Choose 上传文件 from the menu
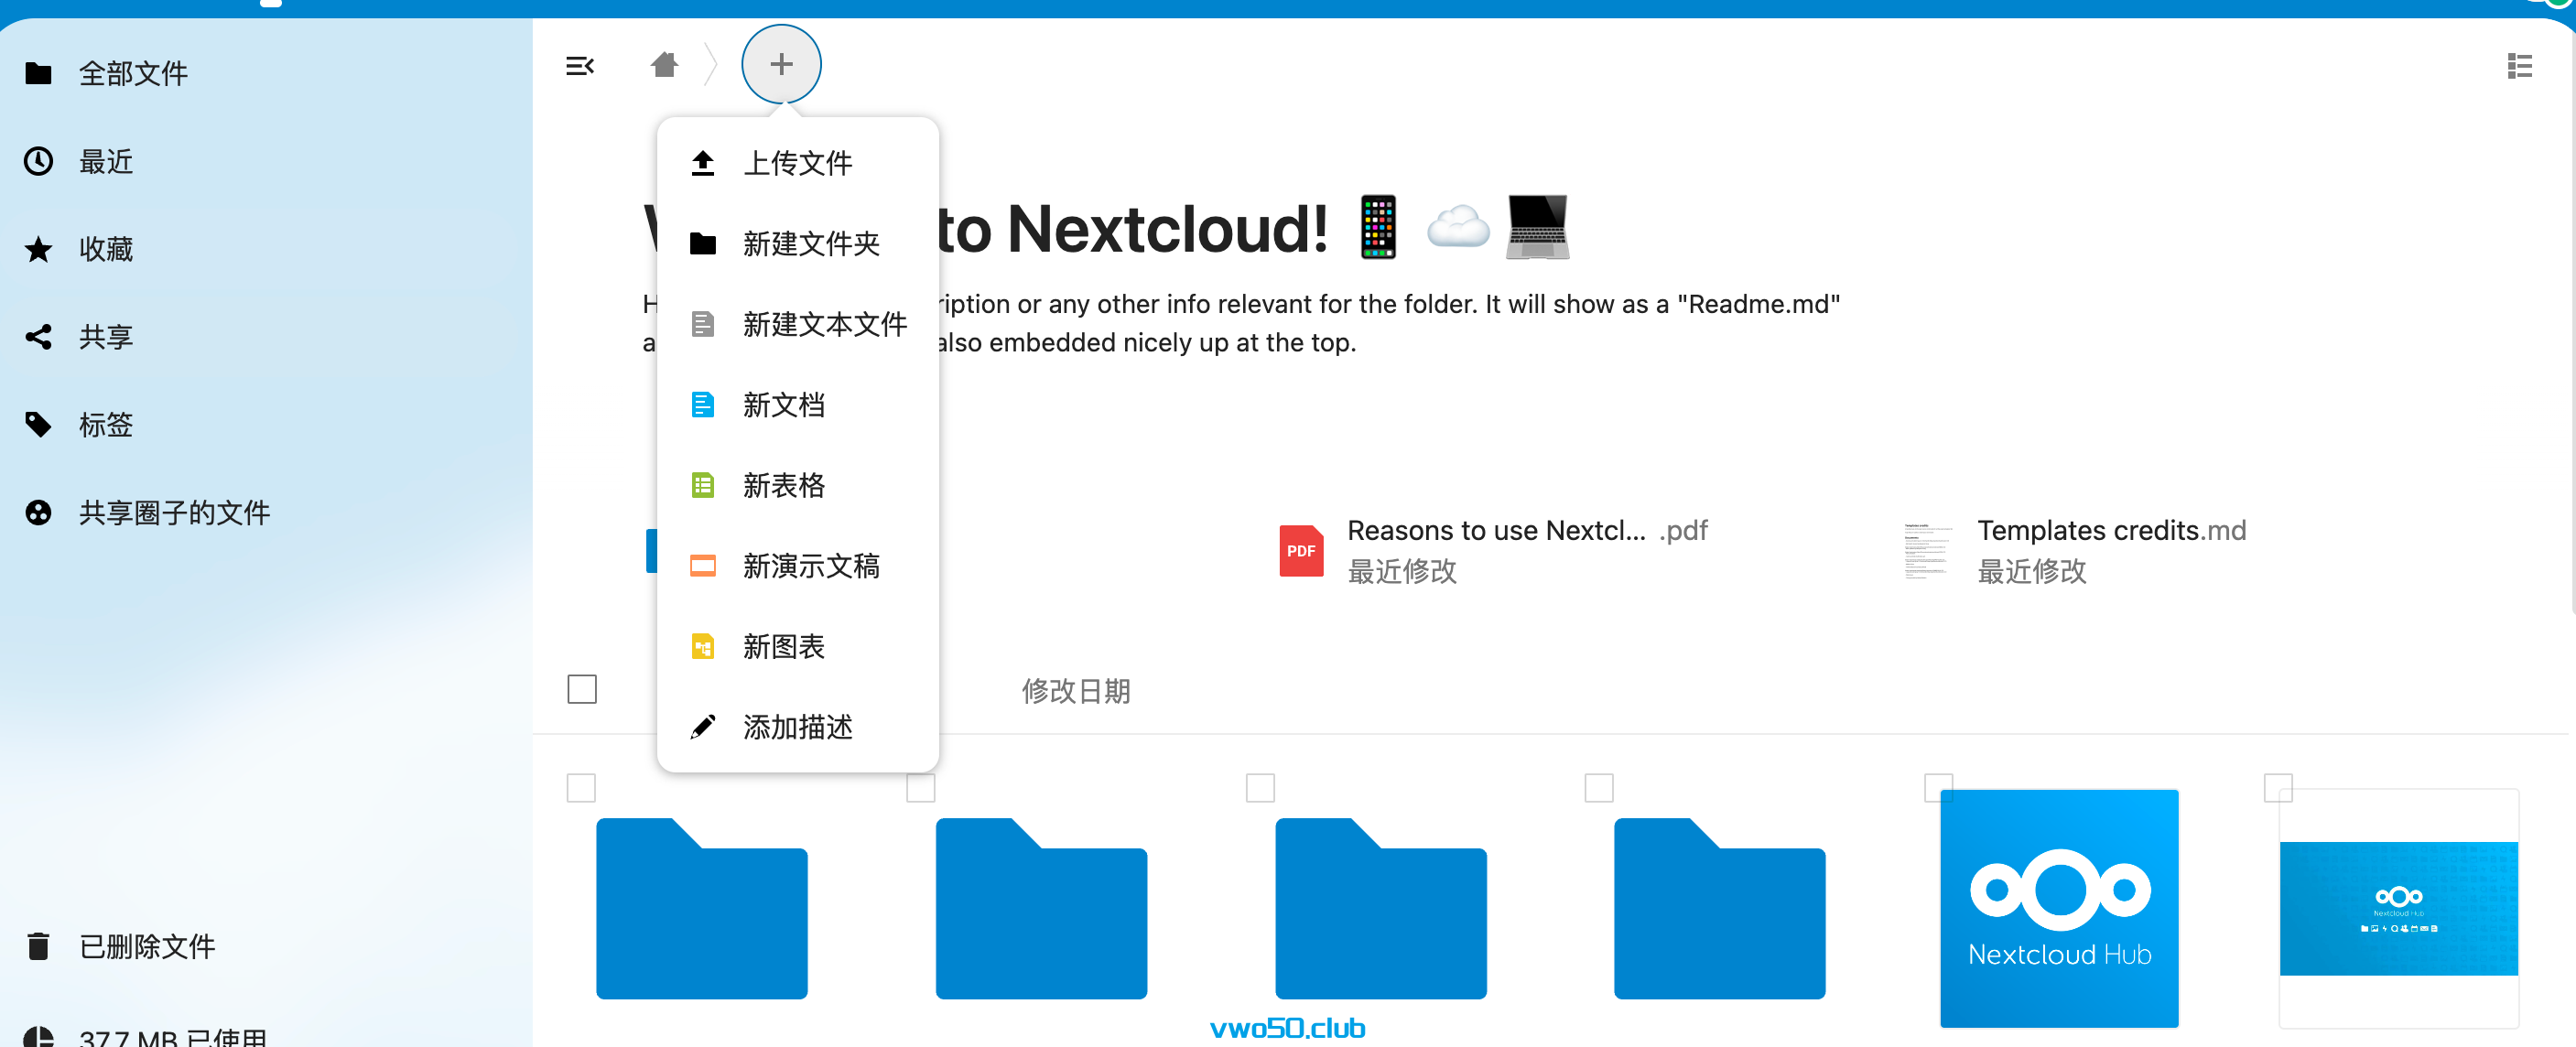This screenshot has height=1047, width=2576. point(797,163)
